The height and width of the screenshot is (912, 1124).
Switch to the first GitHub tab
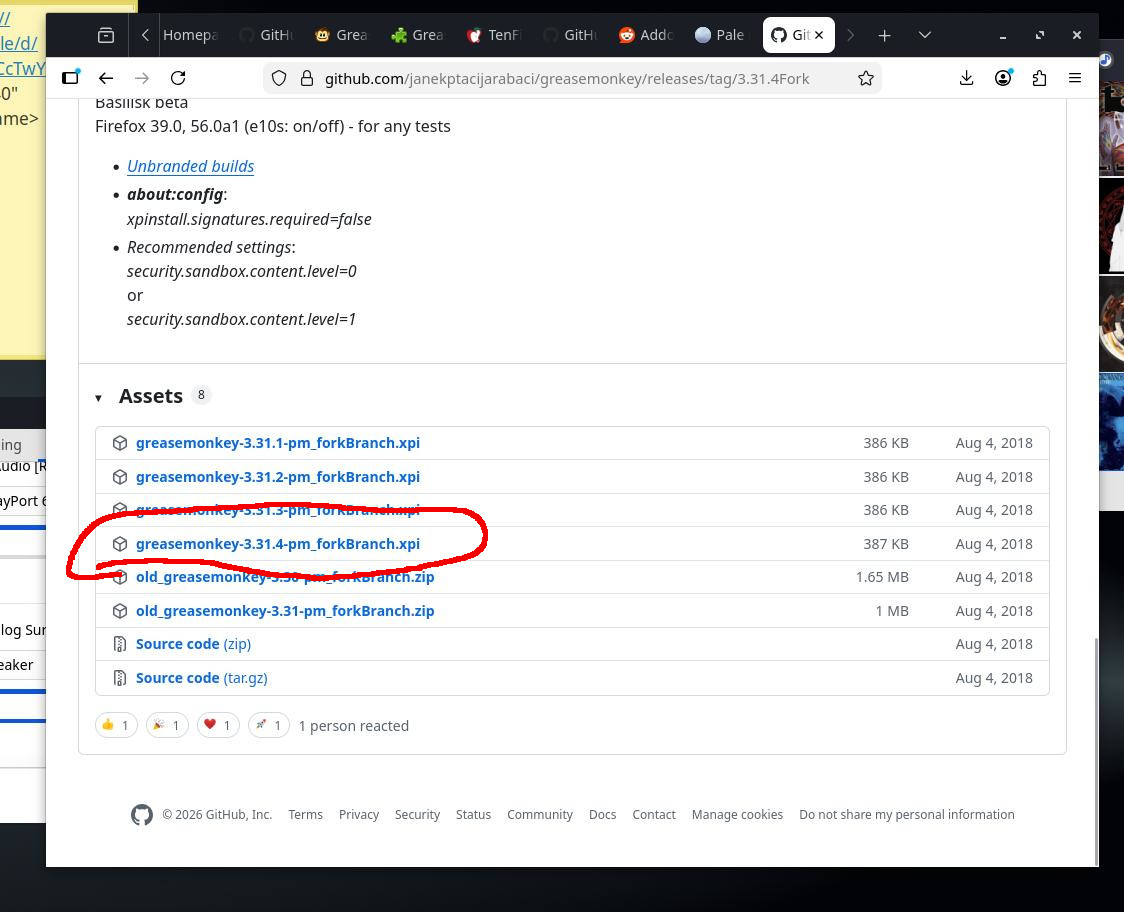tap(267, 35)
